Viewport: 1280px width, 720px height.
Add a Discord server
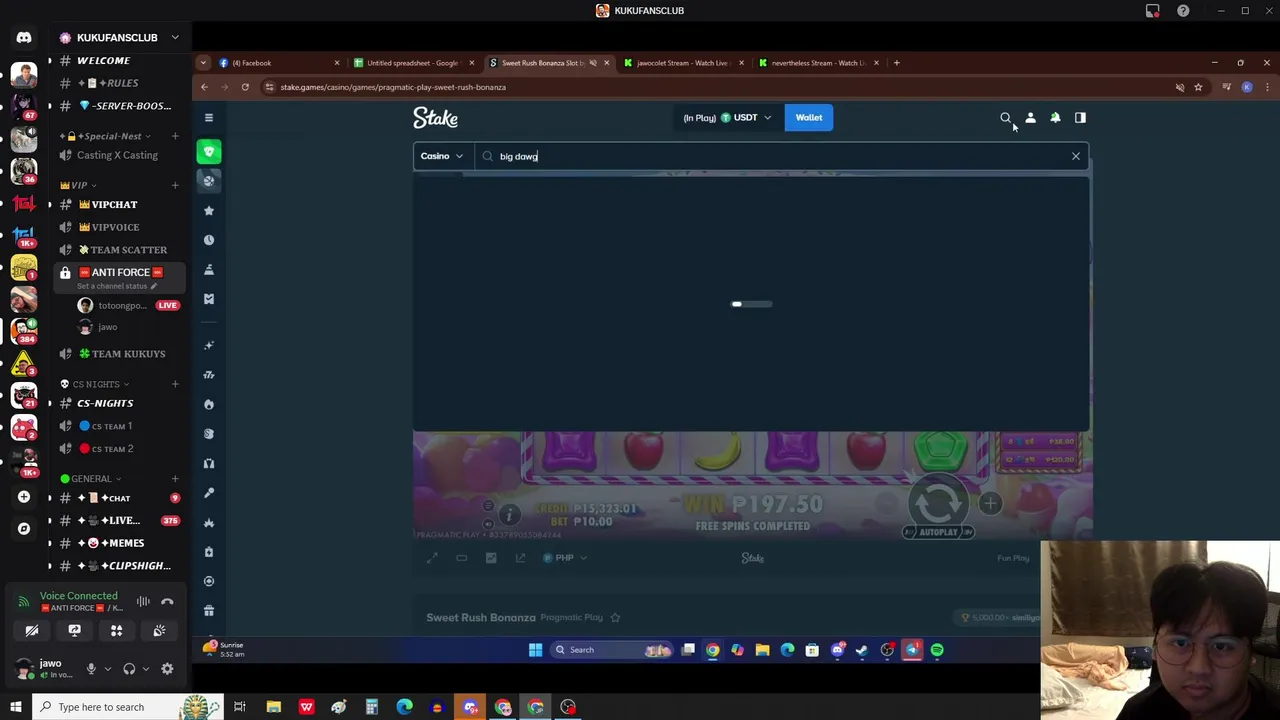[24, 497]
